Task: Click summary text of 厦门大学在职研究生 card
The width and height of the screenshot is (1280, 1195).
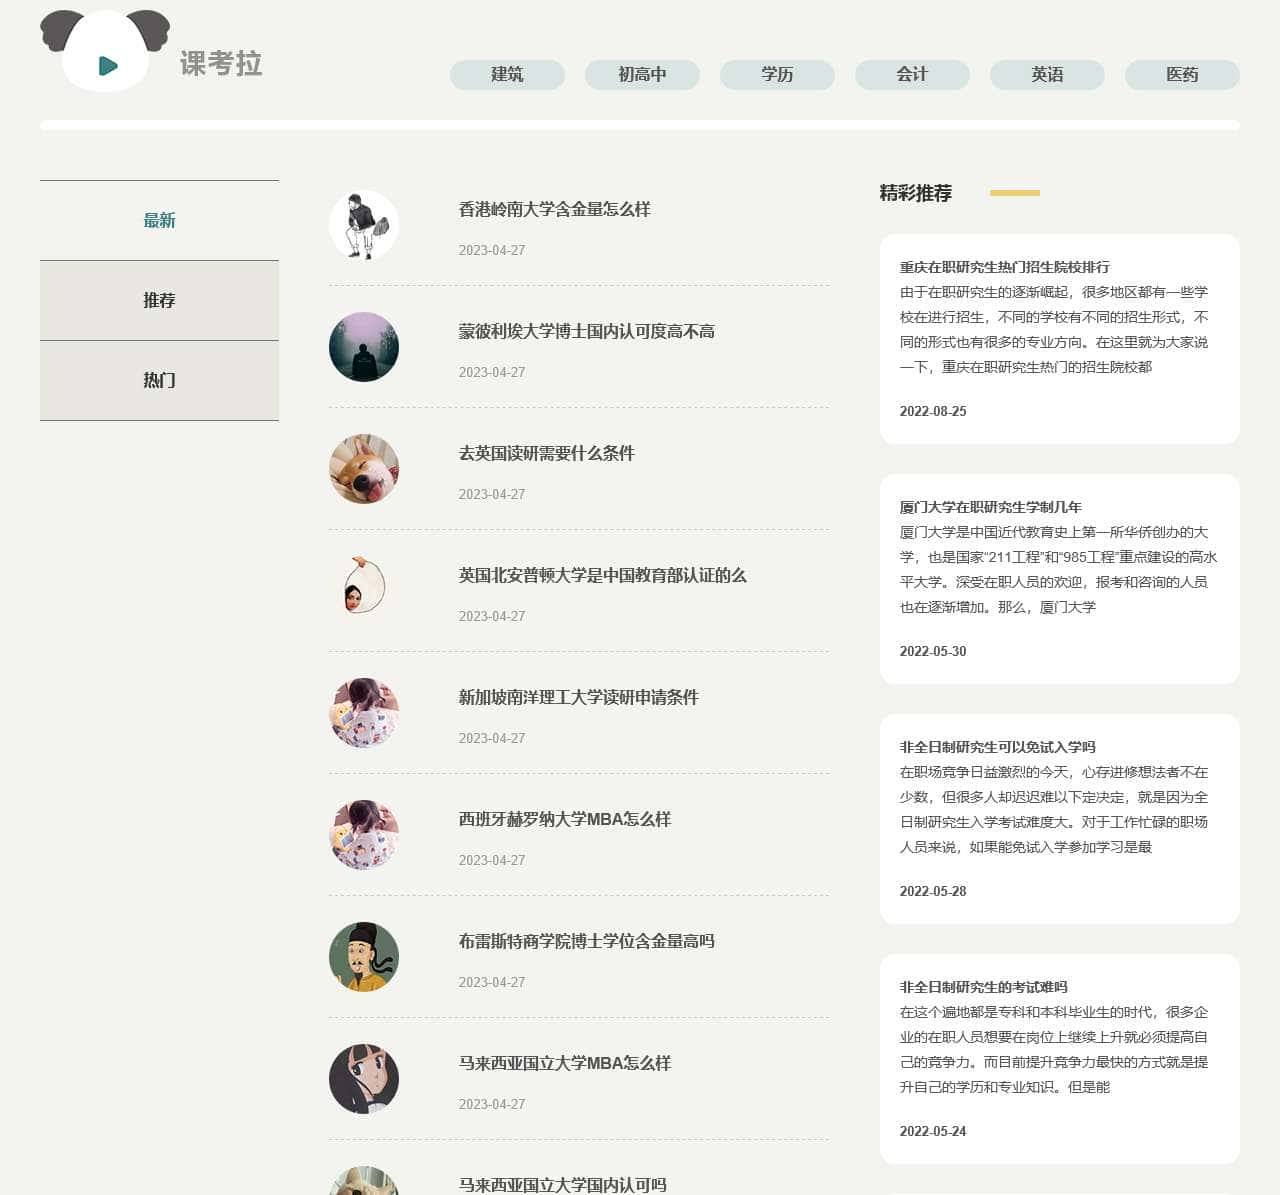Action: tap(1058, 569)
